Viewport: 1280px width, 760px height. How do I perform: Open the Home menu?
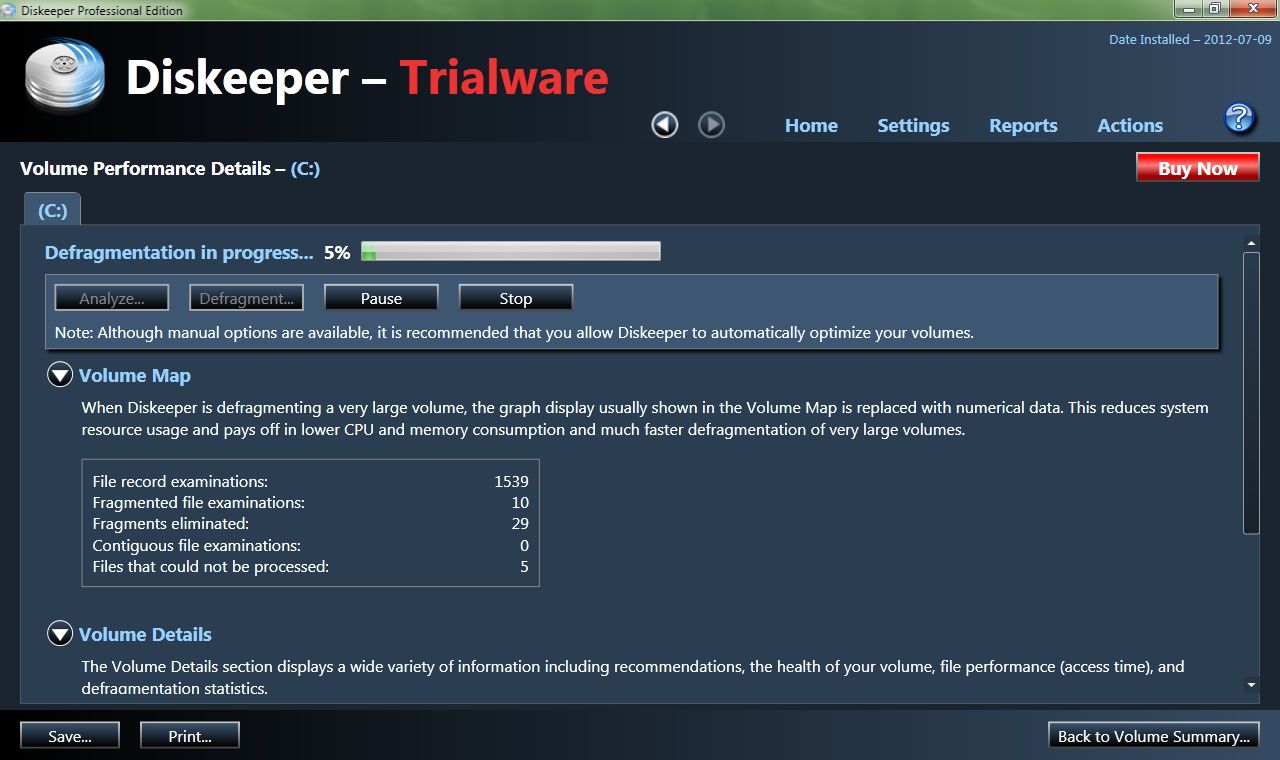pos(811,125)
